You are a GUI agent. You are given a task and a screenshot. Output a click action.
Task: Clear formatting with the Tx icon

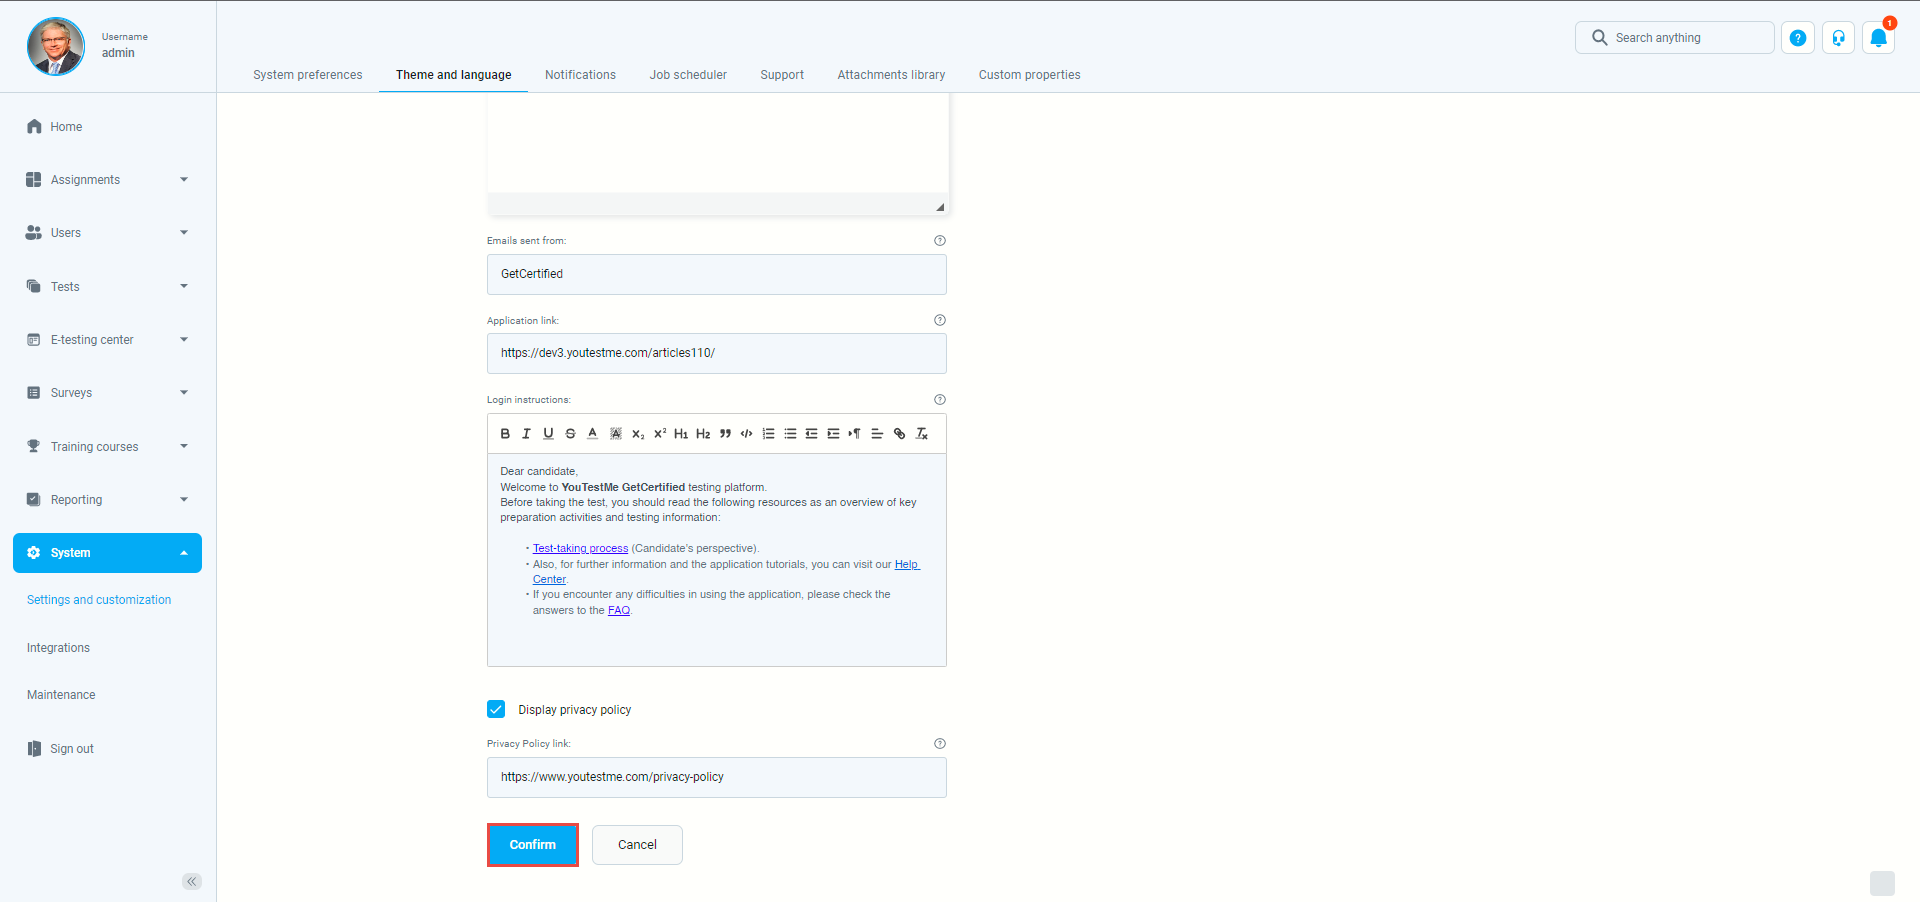(x=922, y=434)
